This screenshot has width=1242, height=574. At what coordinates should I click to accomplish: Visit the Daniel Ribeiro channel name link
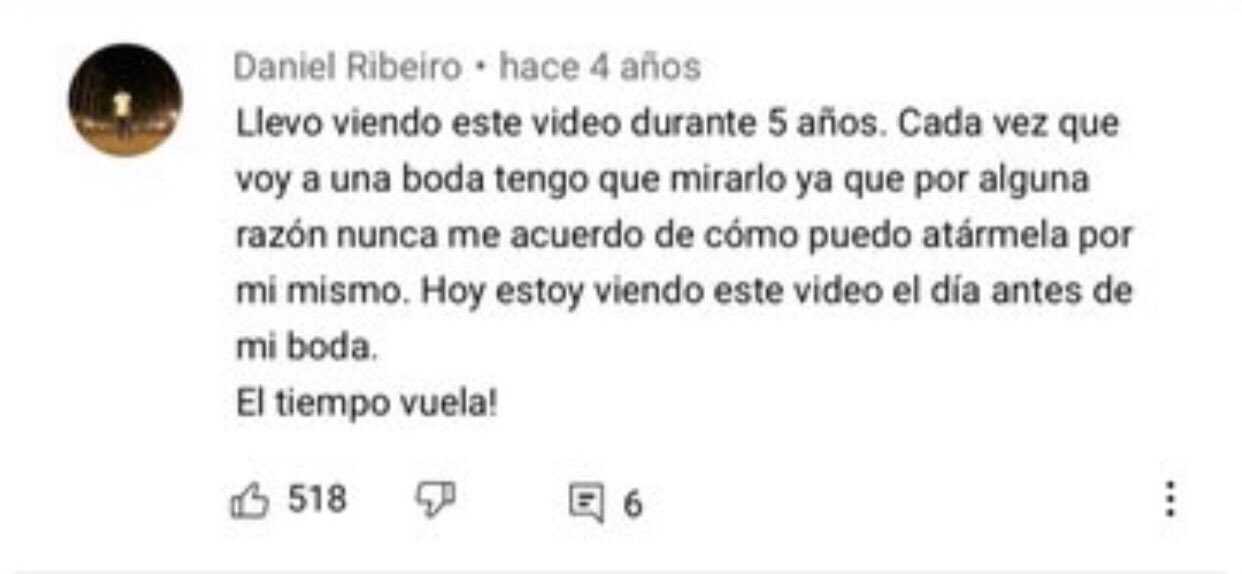tap(348, 68)
